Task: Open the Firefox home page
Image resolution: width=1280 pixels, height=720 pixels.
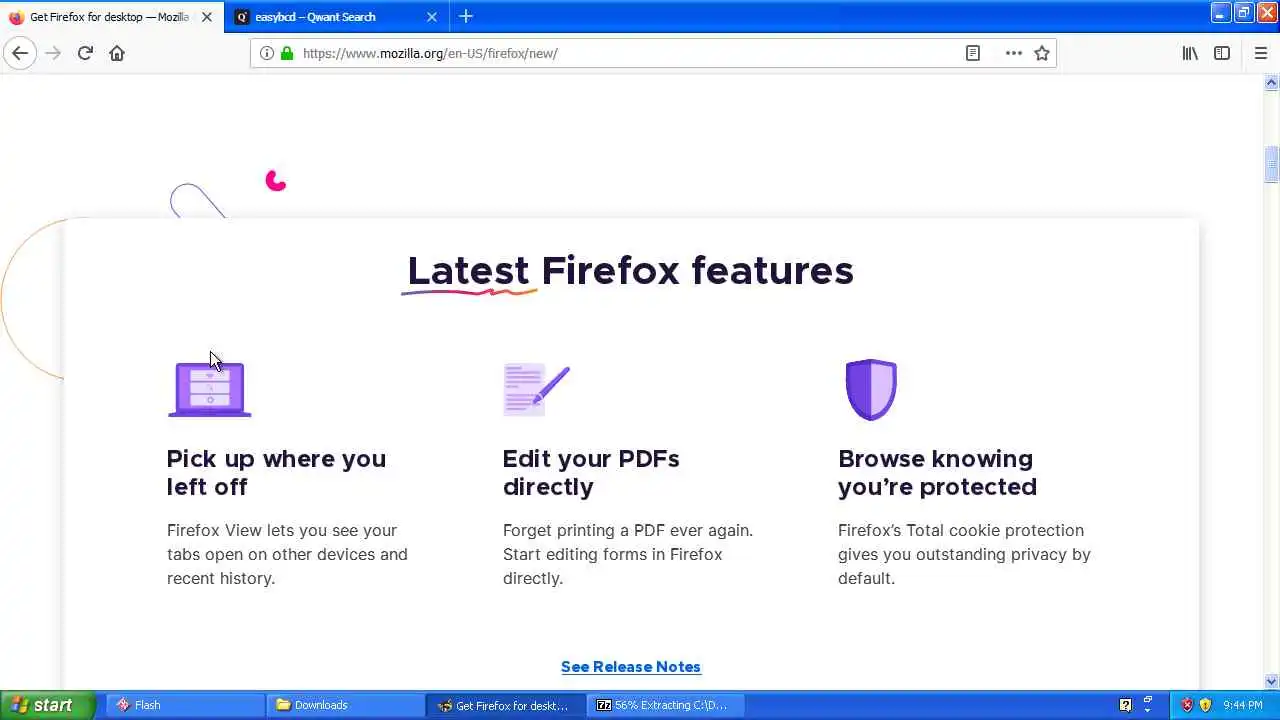Action: pyautogui.click(x=117, y=53)
